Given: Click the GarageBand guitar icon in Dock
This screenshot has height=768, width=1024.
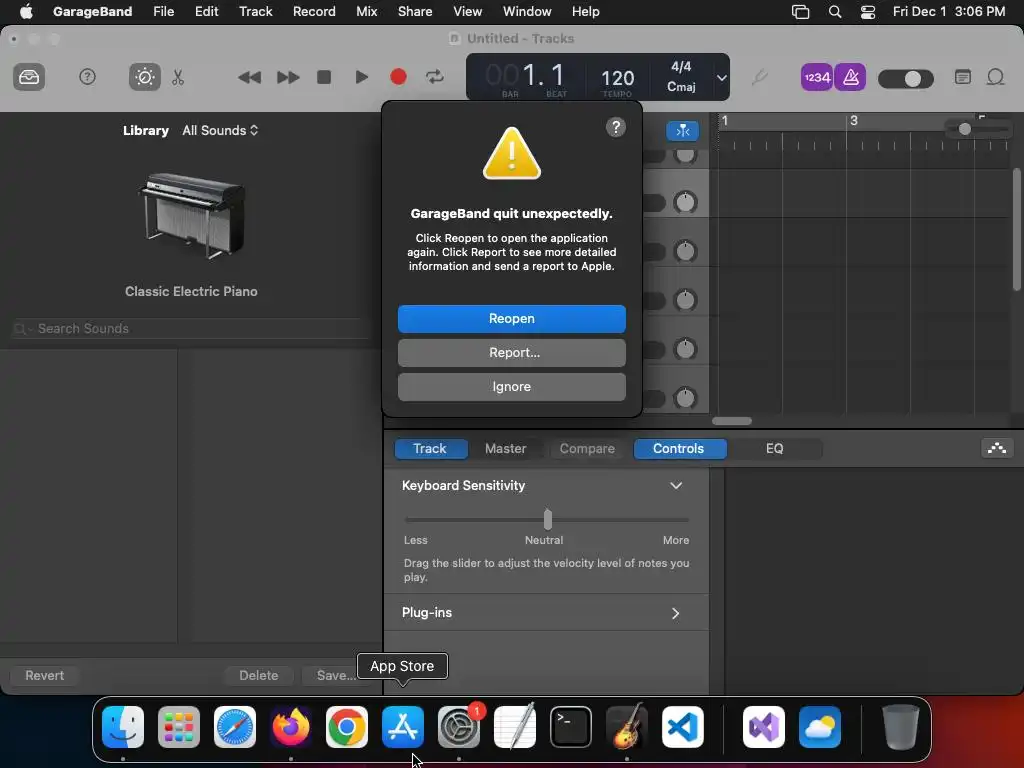Looking at the screenshot, I should tap(627, 727).
